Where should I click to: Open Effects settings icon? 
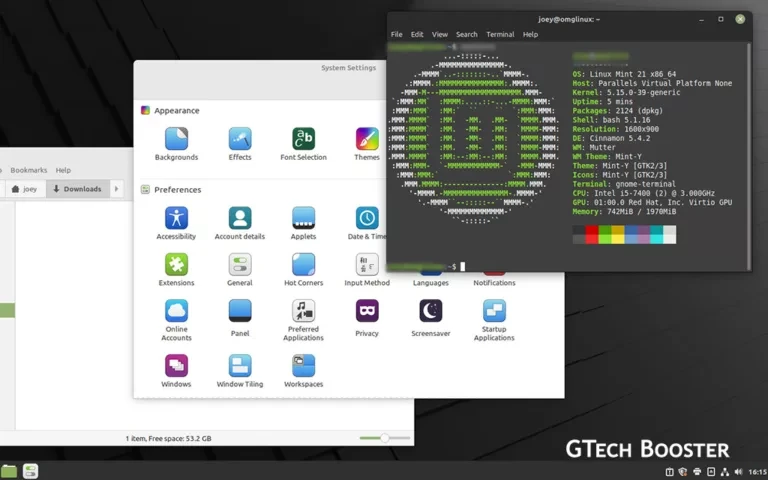coord(240,139)
